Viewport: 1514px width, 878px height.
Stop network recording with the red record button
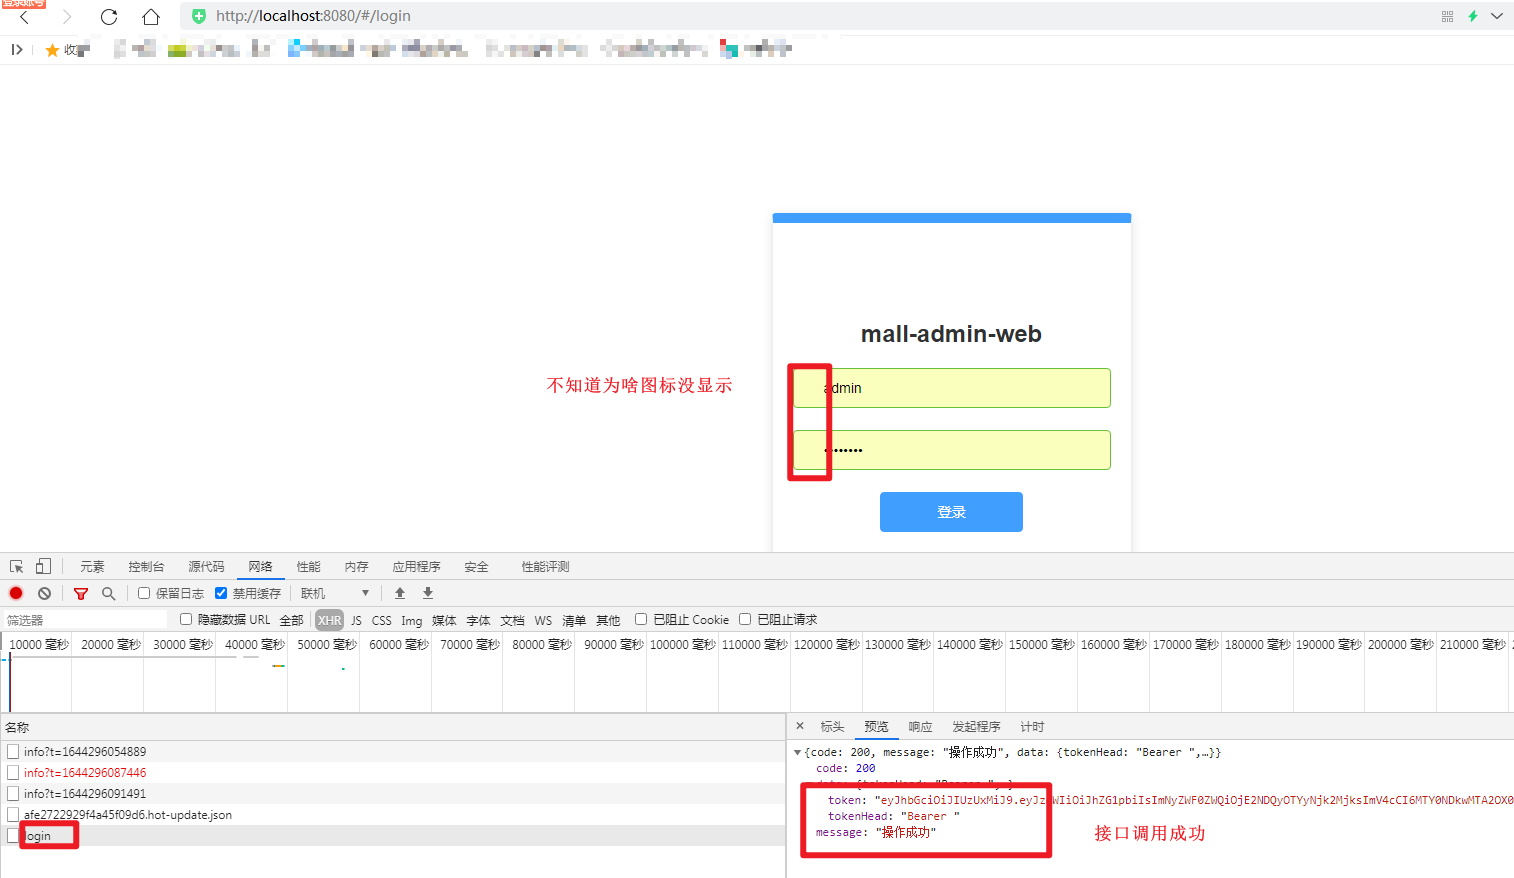(15, 592)
